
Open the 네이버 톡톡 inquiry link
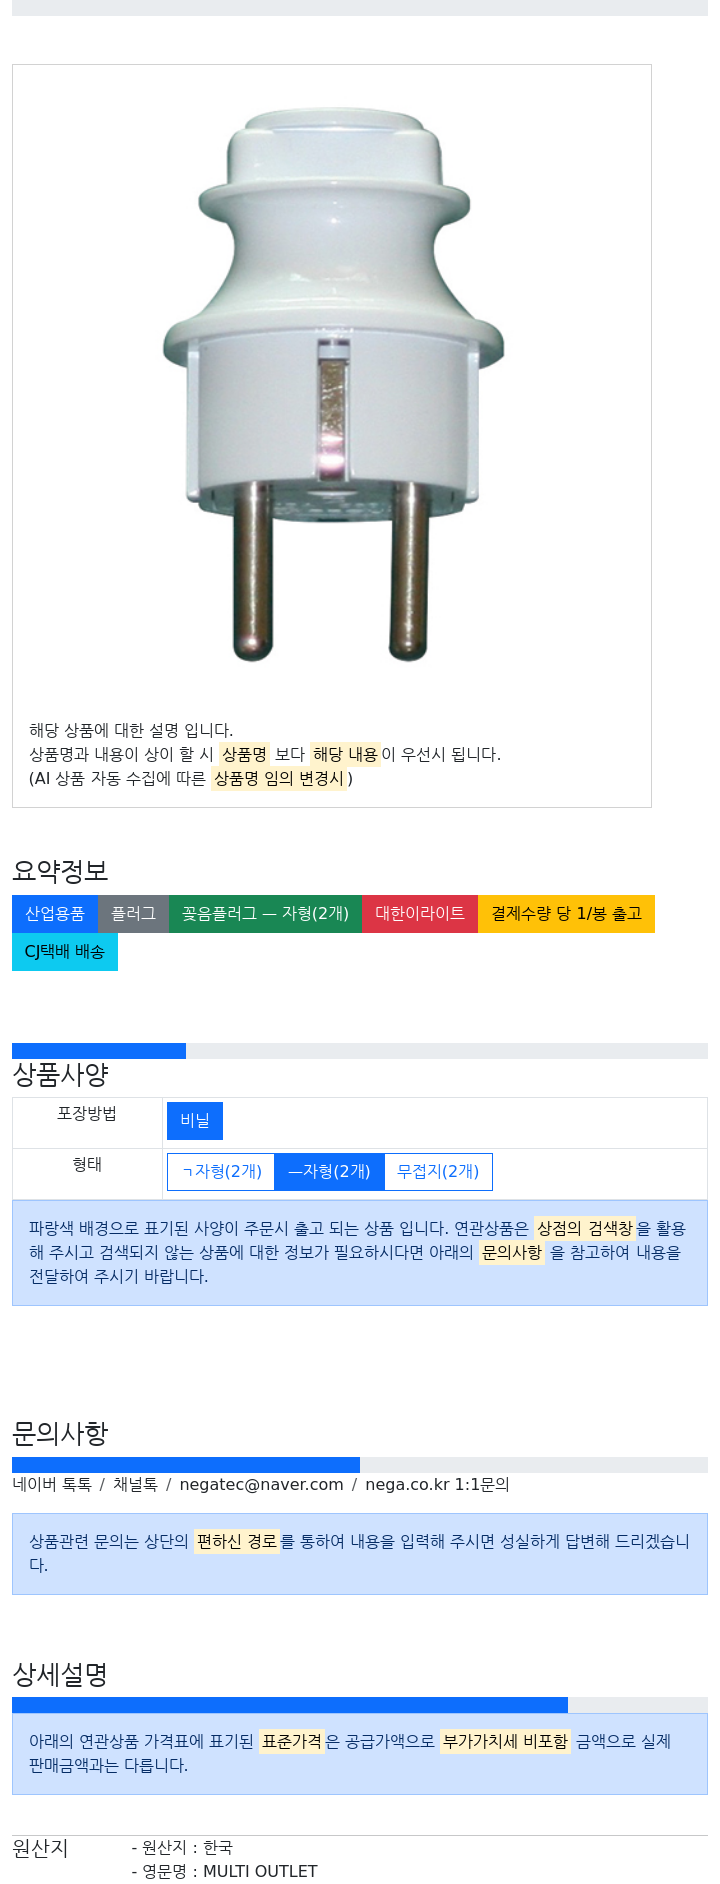pyautogui.click(x=52, y=1485)
